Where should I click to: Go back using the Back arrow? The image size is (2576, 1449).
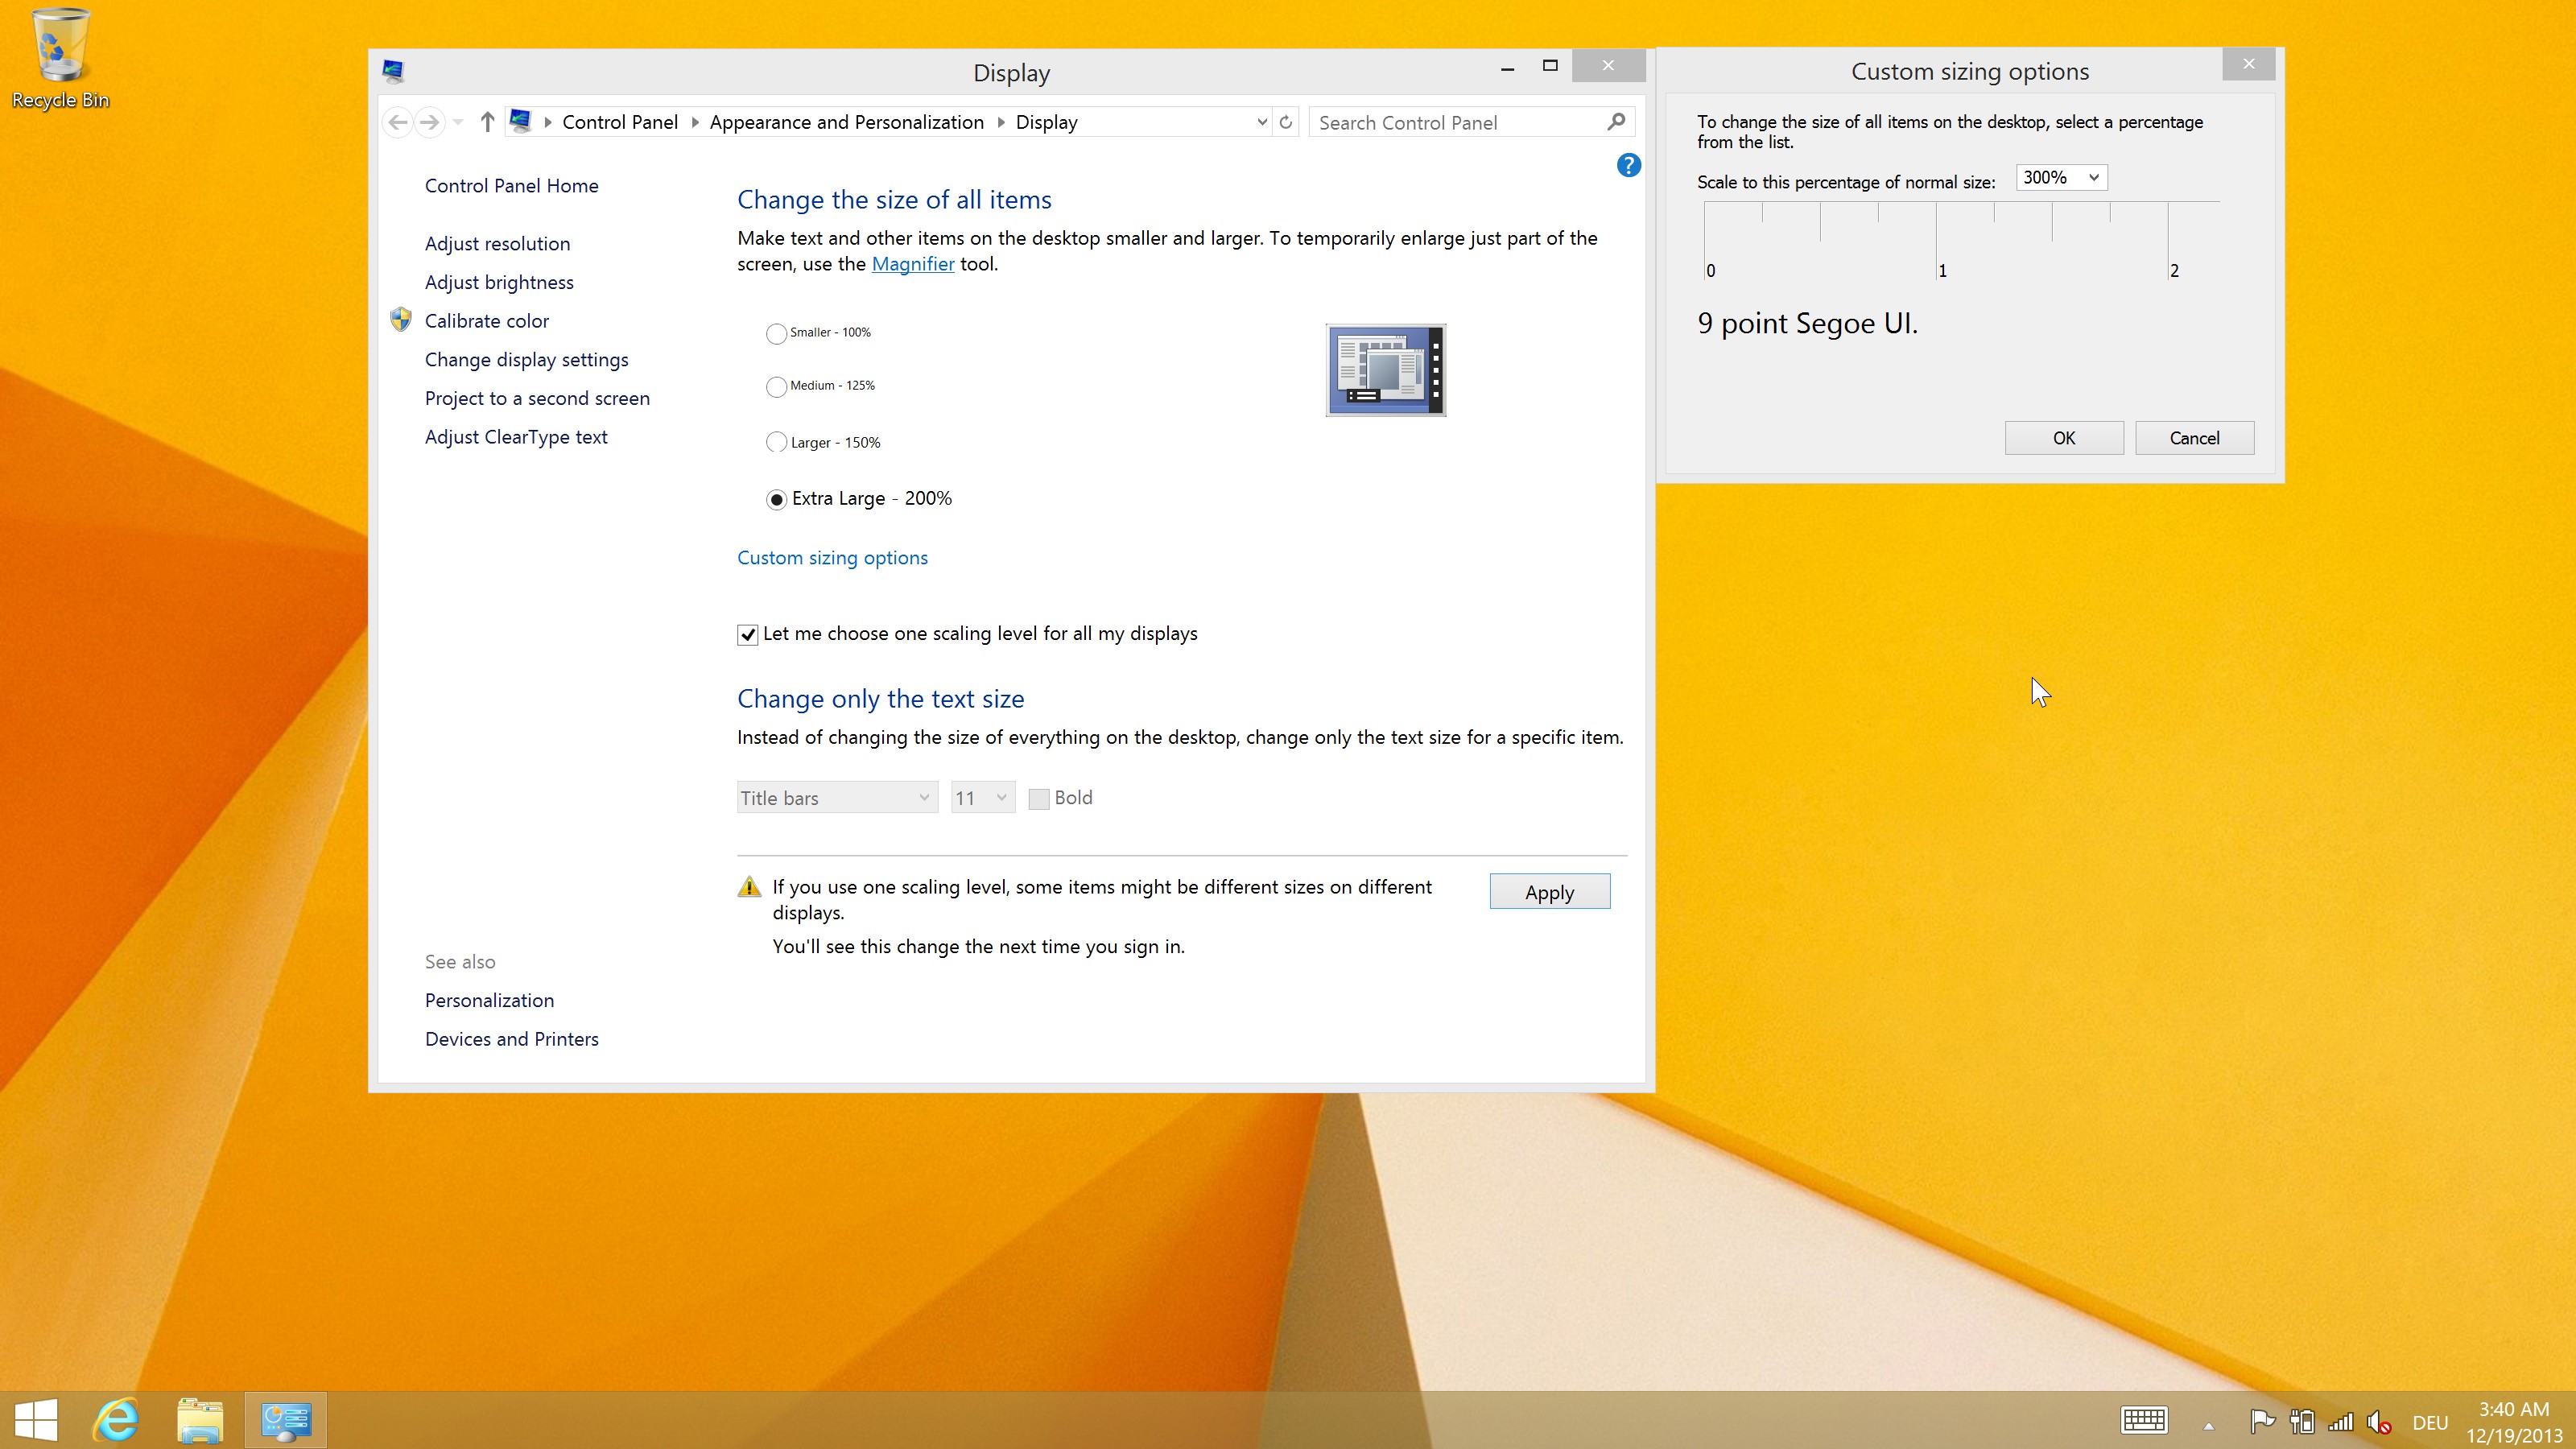click(x=398, y=122)
